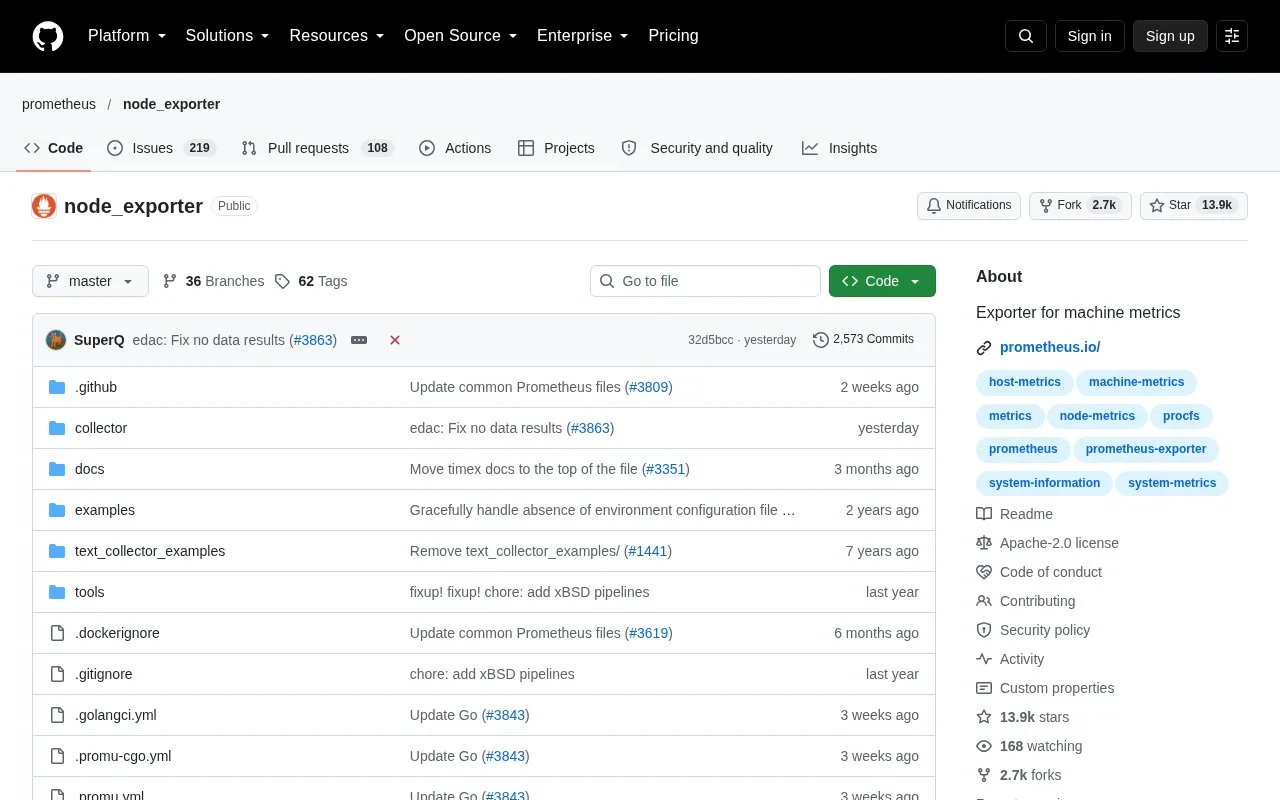1280x800 pixels.
Task: Click the Notifications bell button
Action: click(x=968, y=206)
